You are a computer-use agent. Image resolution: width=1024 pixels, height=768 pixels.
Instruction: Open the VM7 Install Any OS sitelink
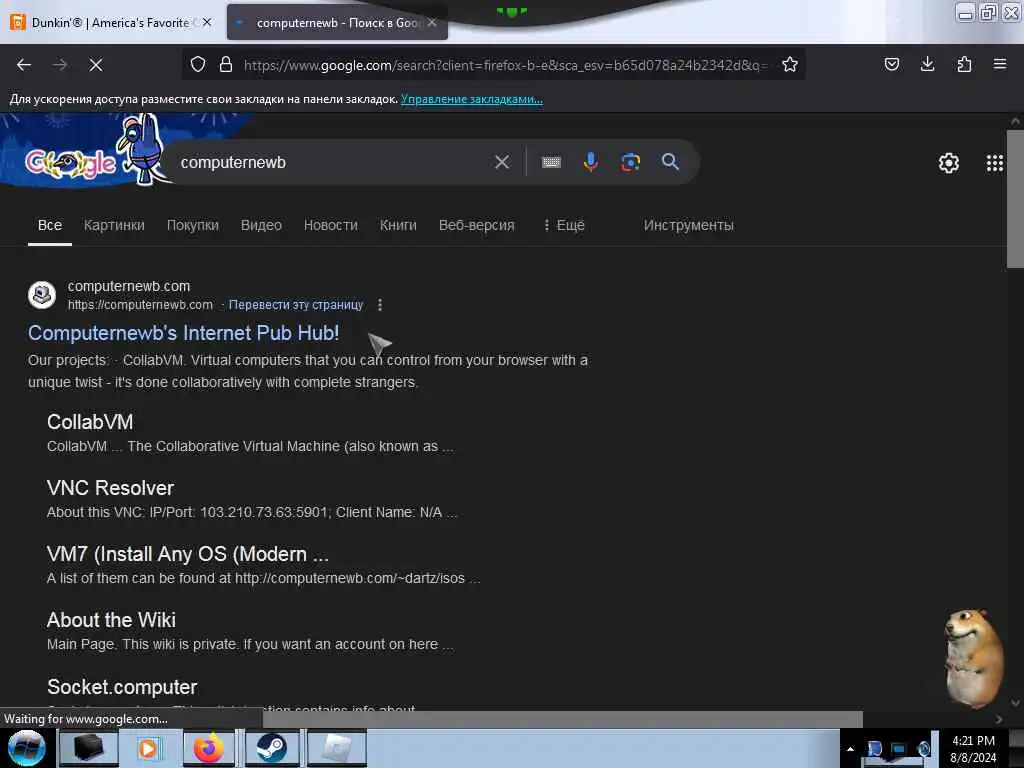[x=187, y=554]
